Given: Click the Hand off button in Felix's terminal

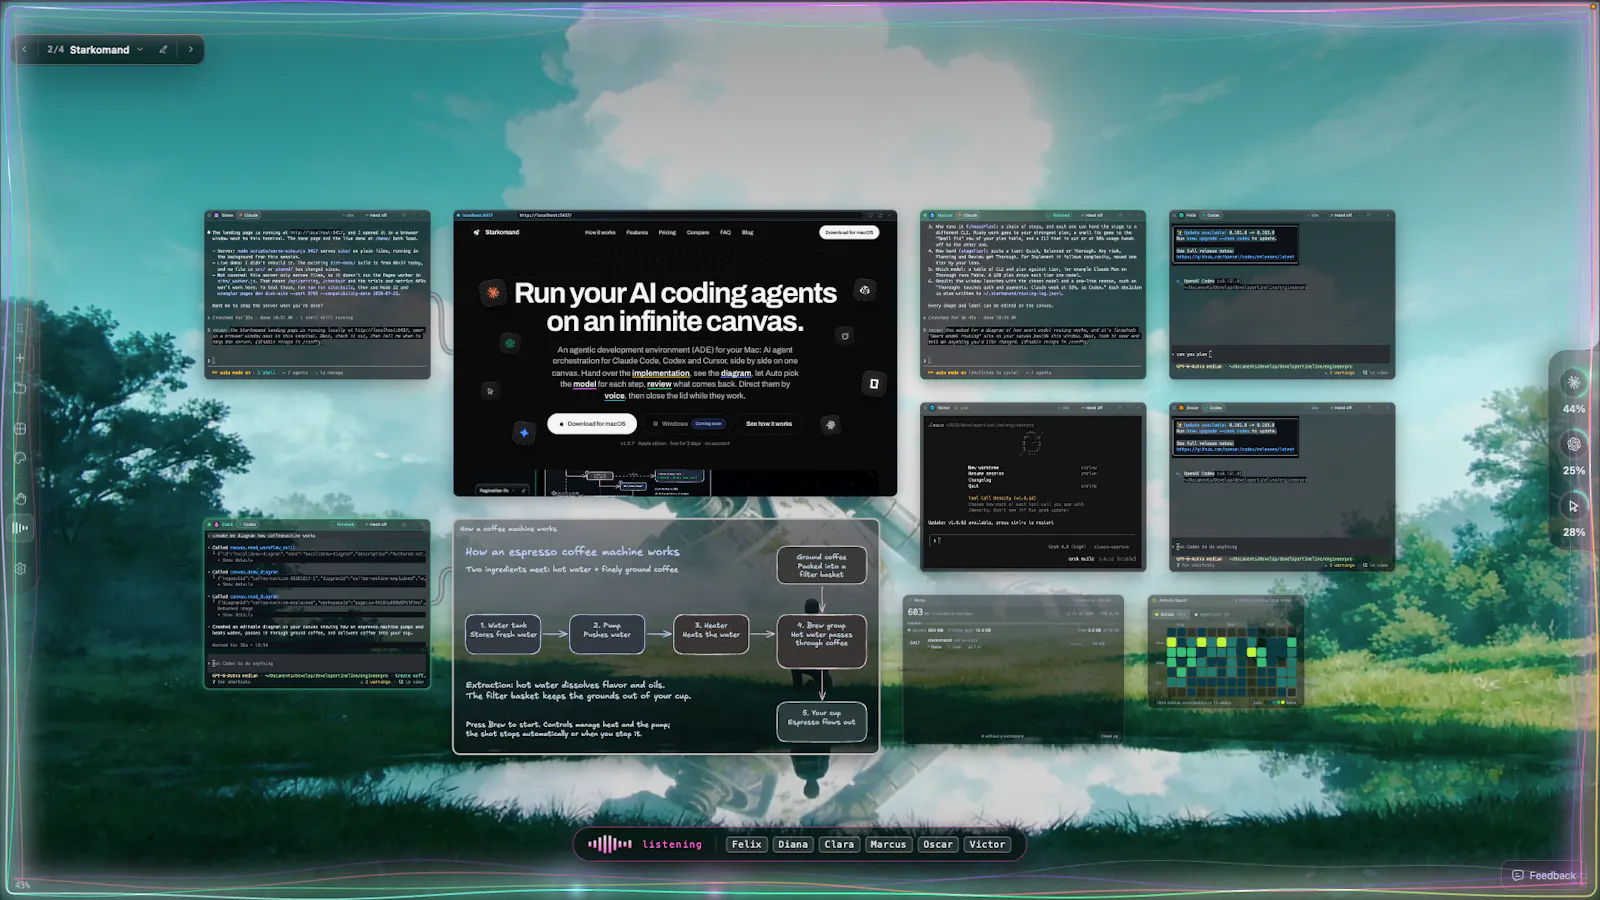Looking at the screenshot, I should tap(1343, 215).
